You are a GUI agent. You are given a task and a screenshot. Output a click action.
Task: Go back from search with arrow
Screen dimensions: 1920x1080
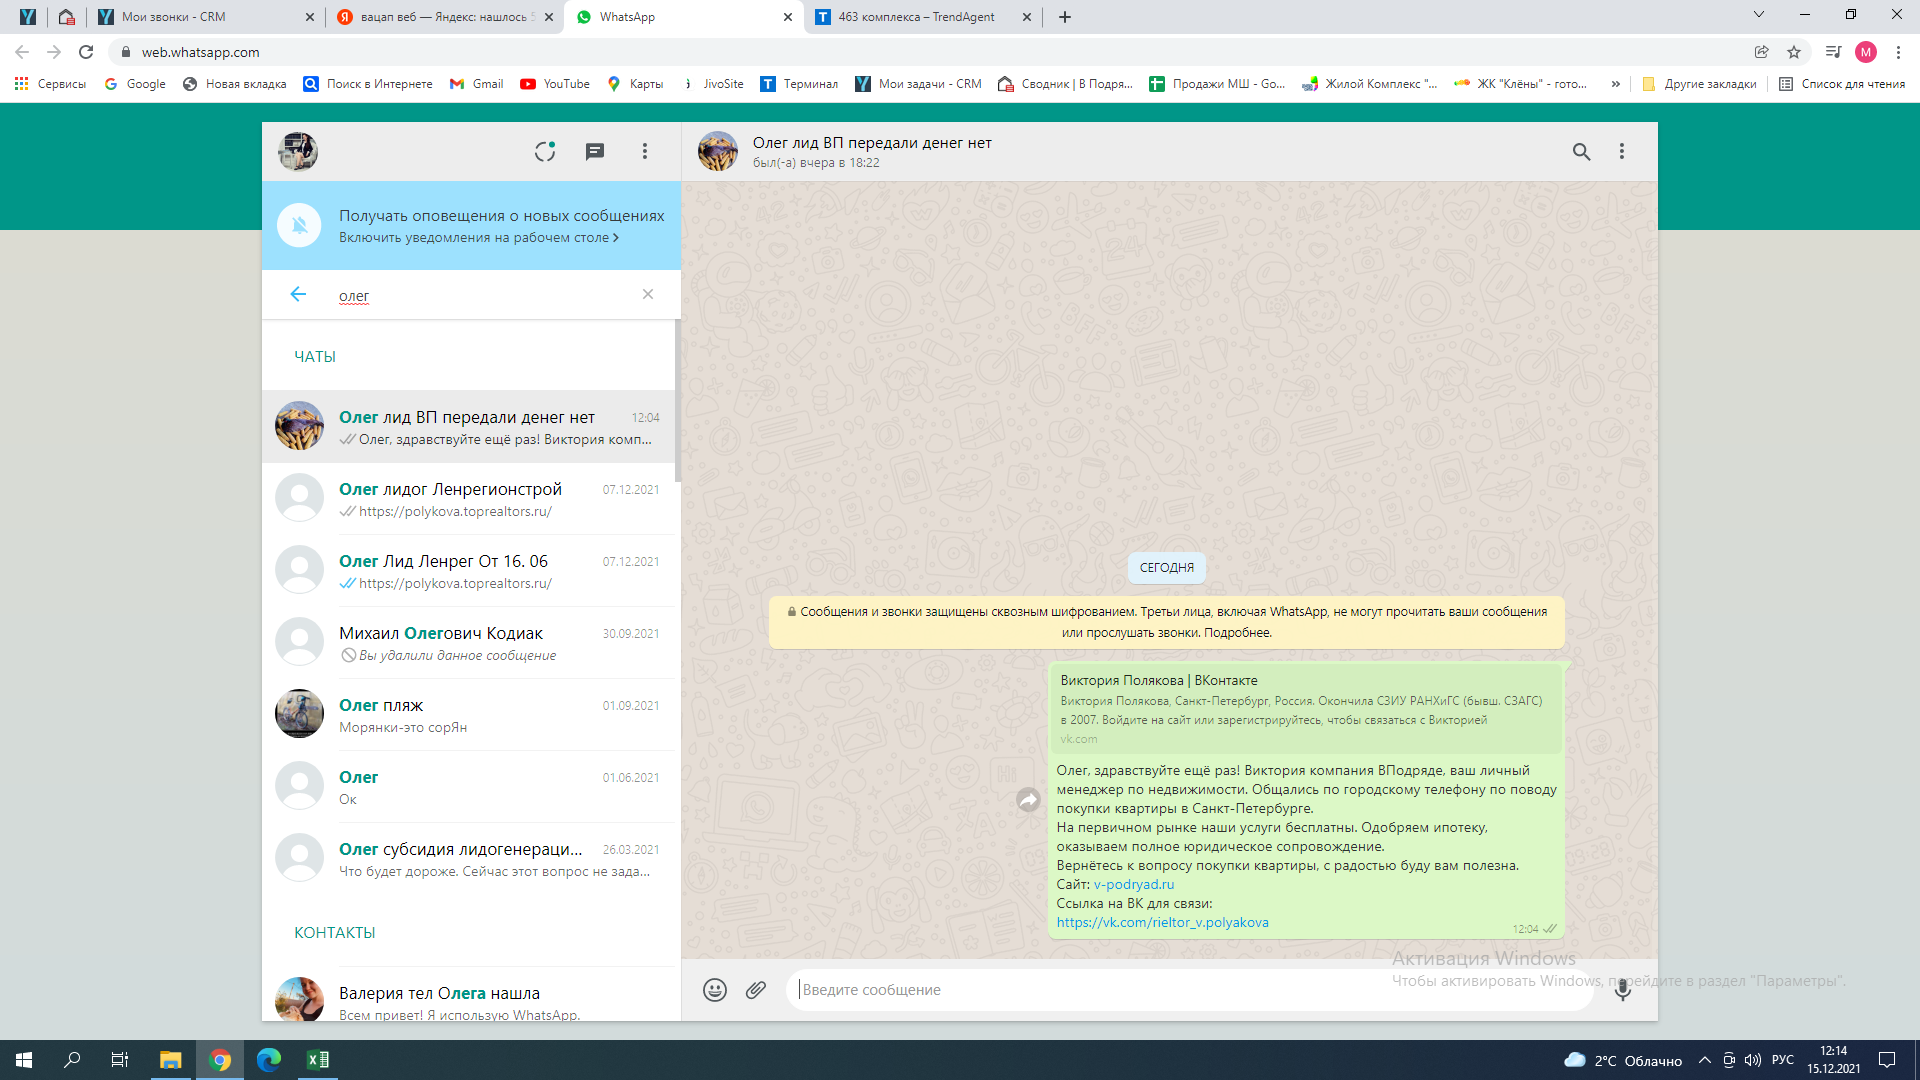pos(298,294)
